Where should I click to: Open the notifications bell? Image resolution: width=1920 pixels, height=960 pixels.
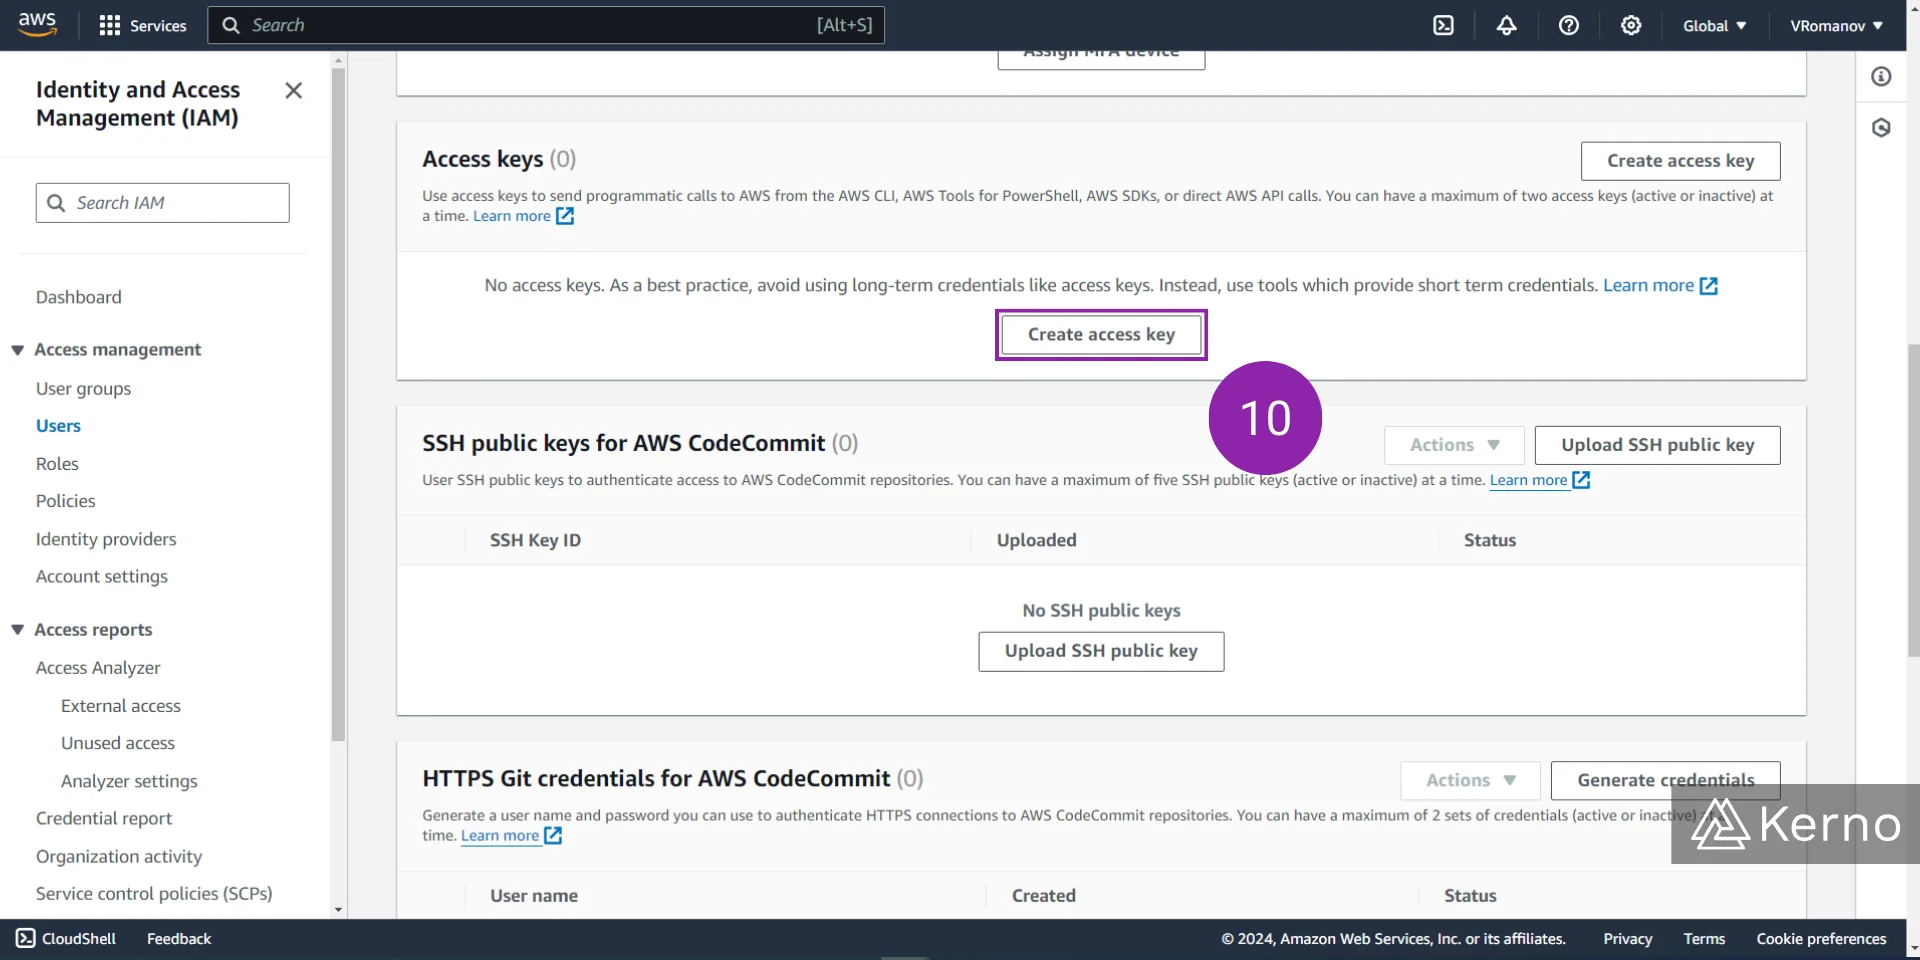pyautogui.click(x=1506, y=25)
